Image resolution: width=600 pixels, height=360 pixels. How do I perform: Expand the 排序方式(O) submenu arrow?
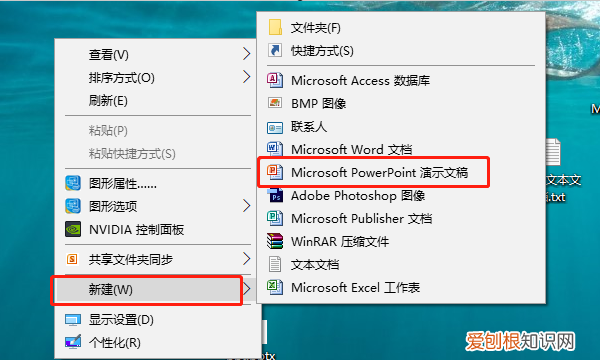coord(246,77)
